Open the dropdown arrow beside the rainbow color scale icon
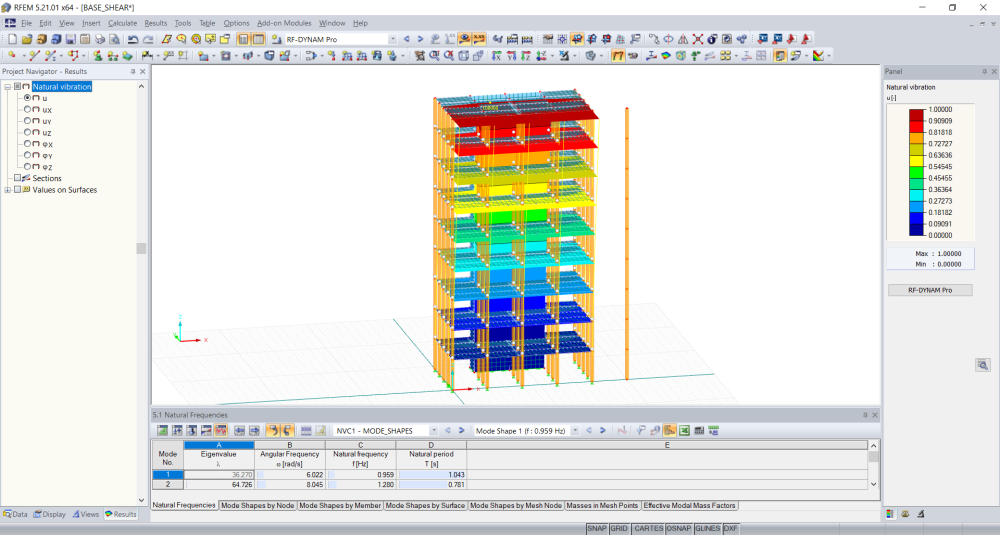1000x535 pixels. pyautogui.click(x=828, y=56)
